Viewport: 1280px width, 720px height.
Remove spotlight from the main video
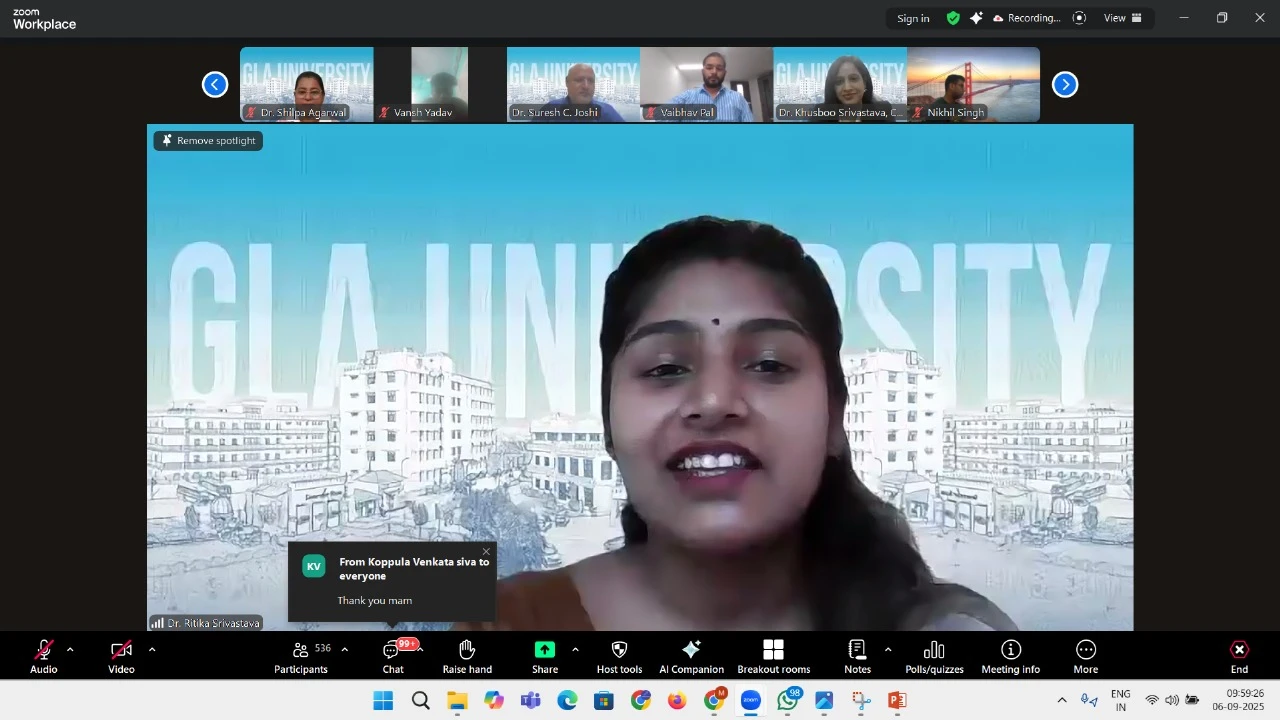click(x=208, y=141)
